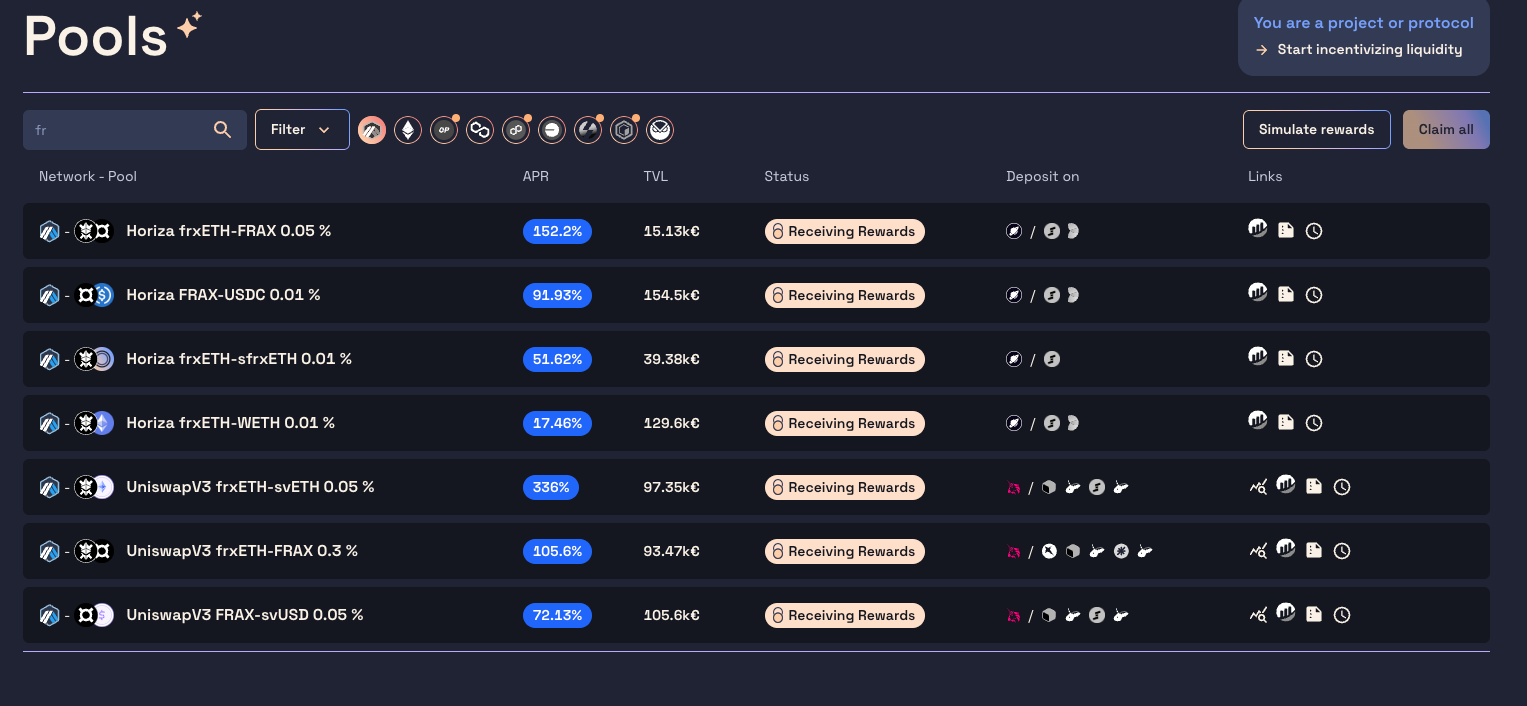Open analytics chart icon for UniswapV3 frxETH-FRAX 0.3 %

(1286, 549)
